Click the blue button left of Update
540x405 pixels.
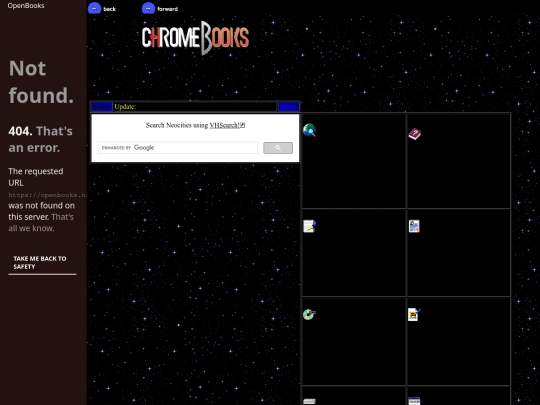point(102,107)
